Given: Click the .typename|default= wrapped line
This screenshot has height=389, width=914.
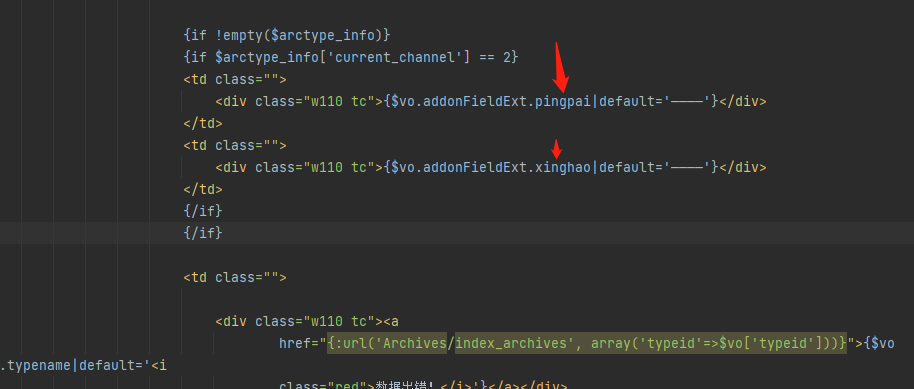Looking at the screenshot, I should tap(83, 366).
